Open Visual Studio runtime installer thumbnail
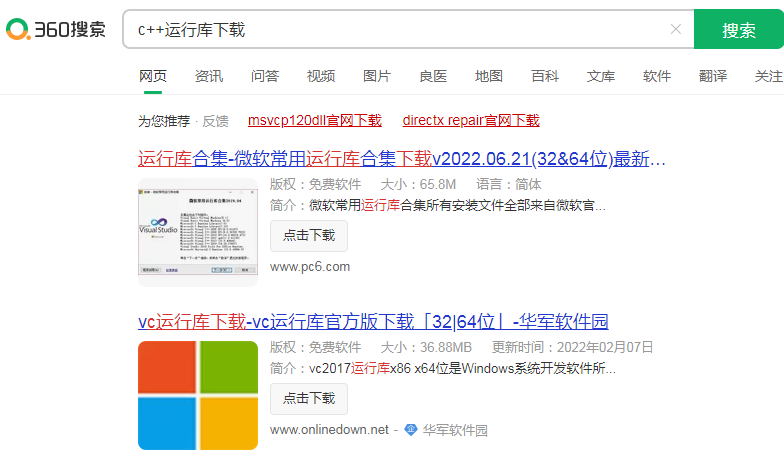Image resolution: width=784 pixels, height=464 pixels. tap(198, 232)
